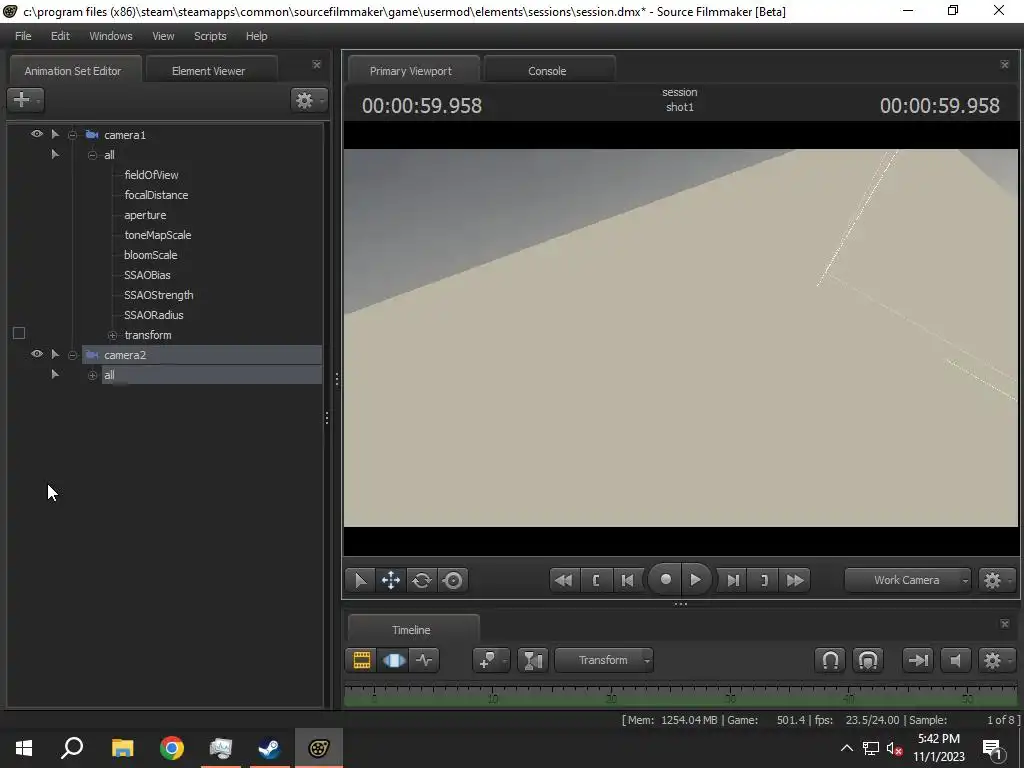Open the View menu
The height and width of the screenshot is (768, 1024).
tap(163, 36)
